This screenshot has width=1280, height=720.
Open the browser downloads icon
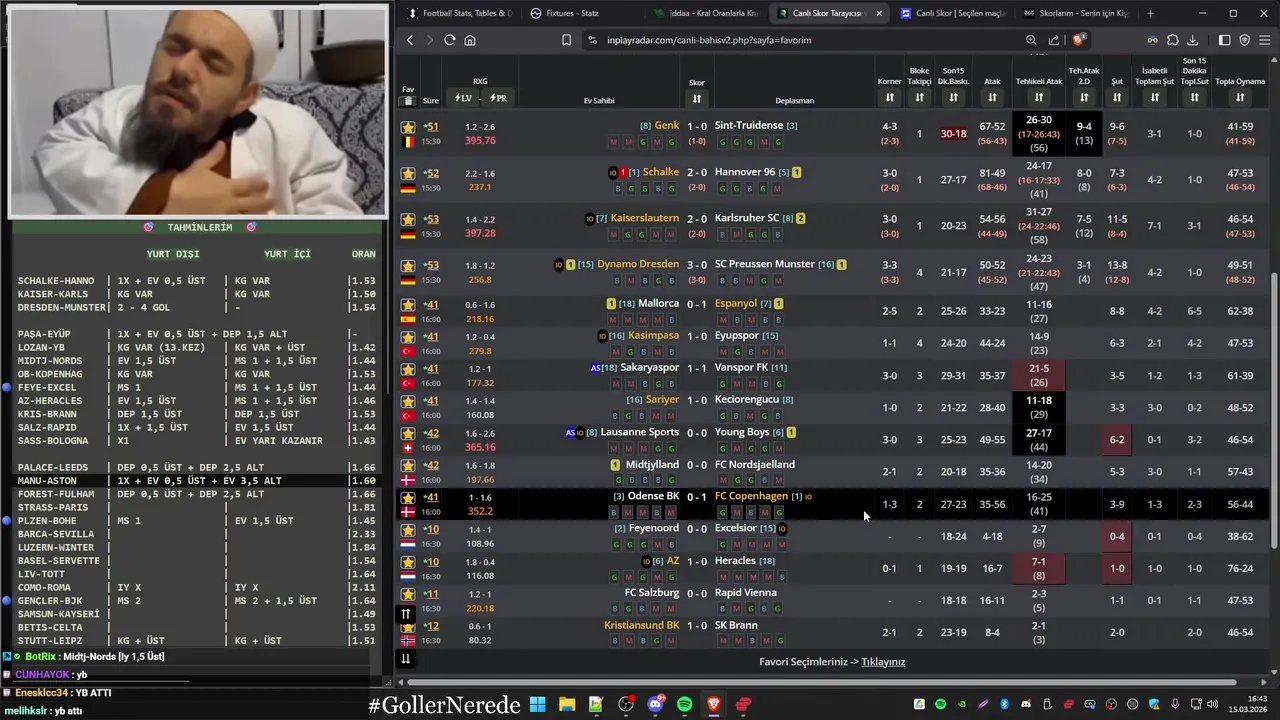[x=1193, y=40]
